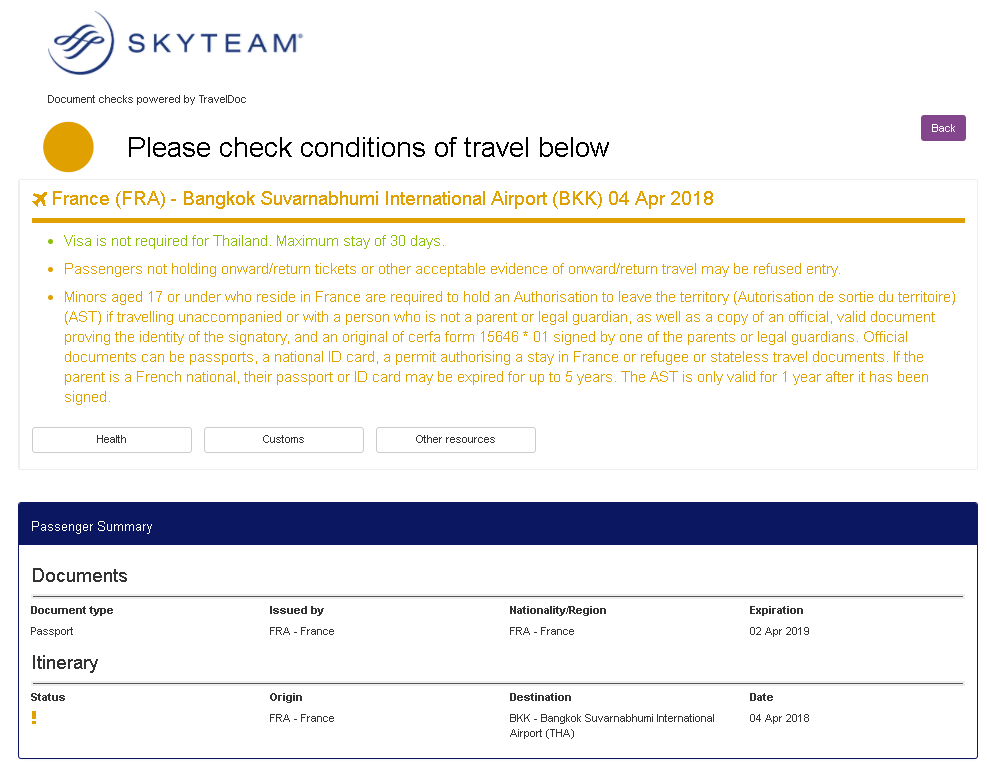Click the airplane icon beside France route

tap(40, 199)
